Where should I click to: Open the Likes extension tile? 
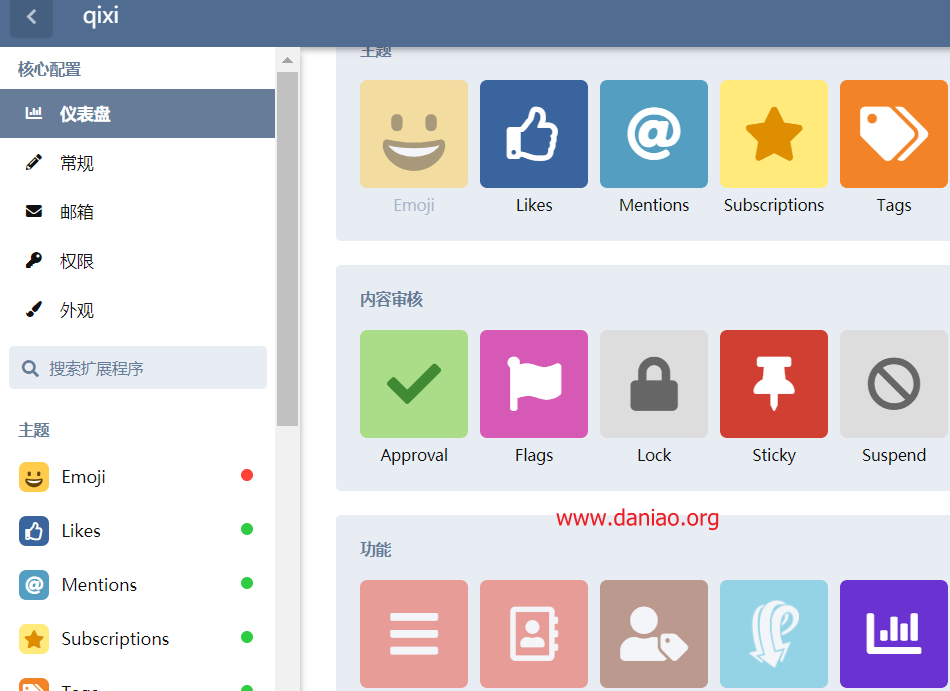533,135
